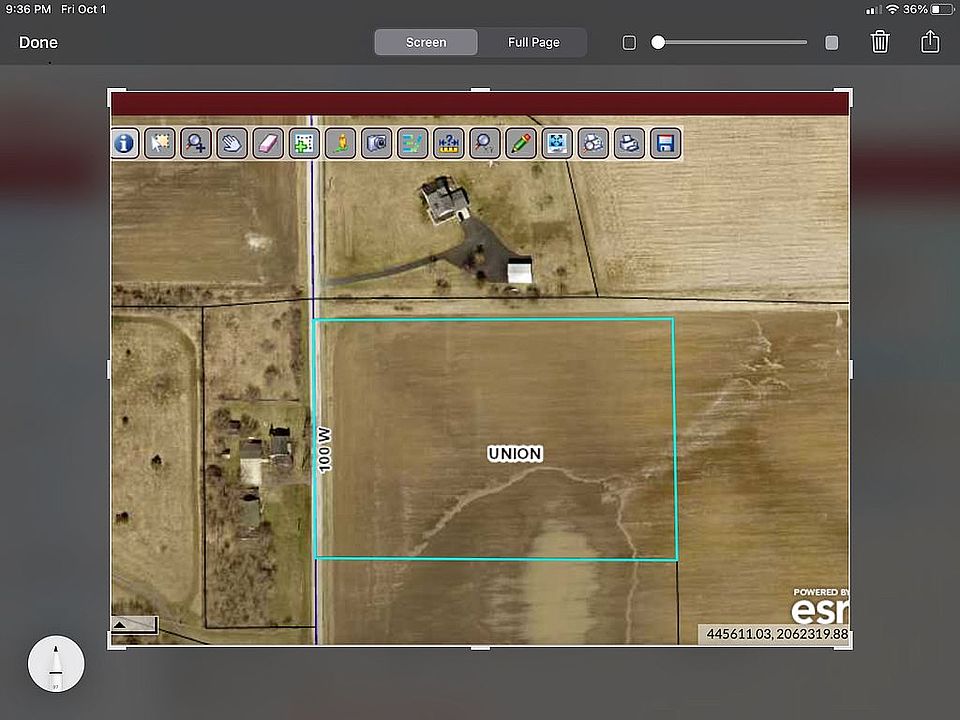Open the measure distance ruler tool
The width and height of the screenshot is (960, 720).
click(x=449, y=143)
